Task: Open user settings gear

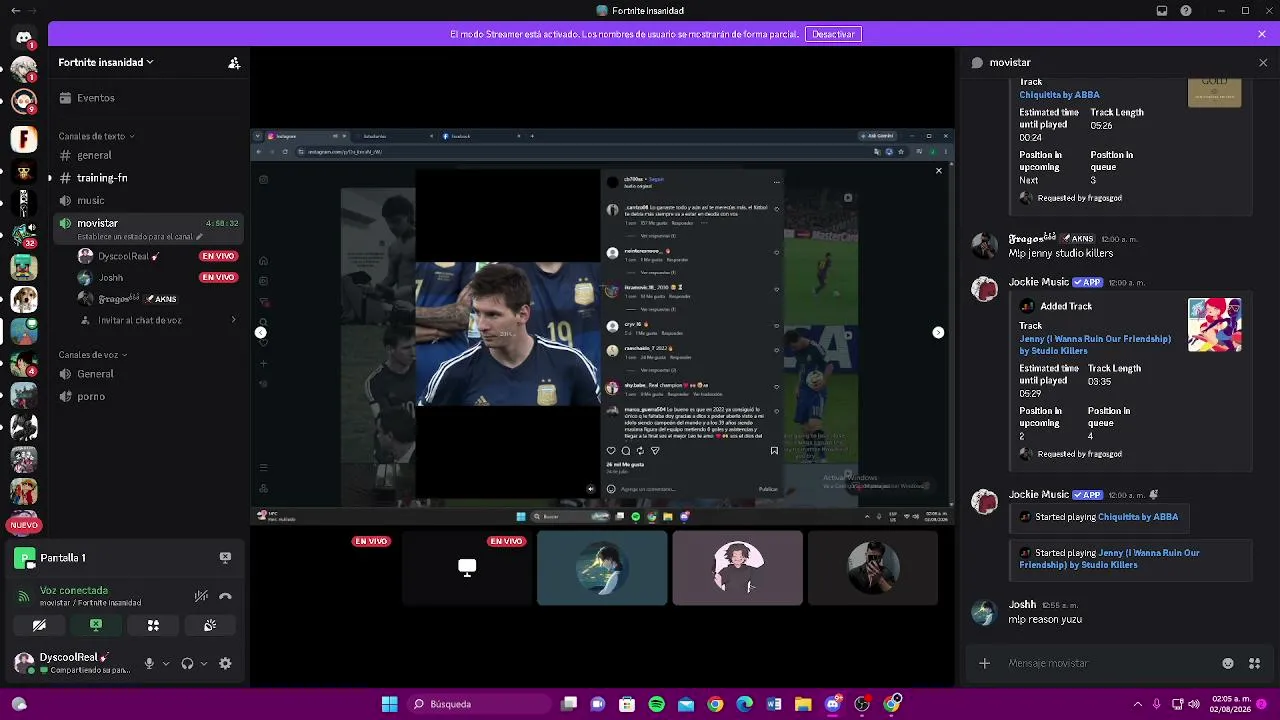Action: point(225,663)
